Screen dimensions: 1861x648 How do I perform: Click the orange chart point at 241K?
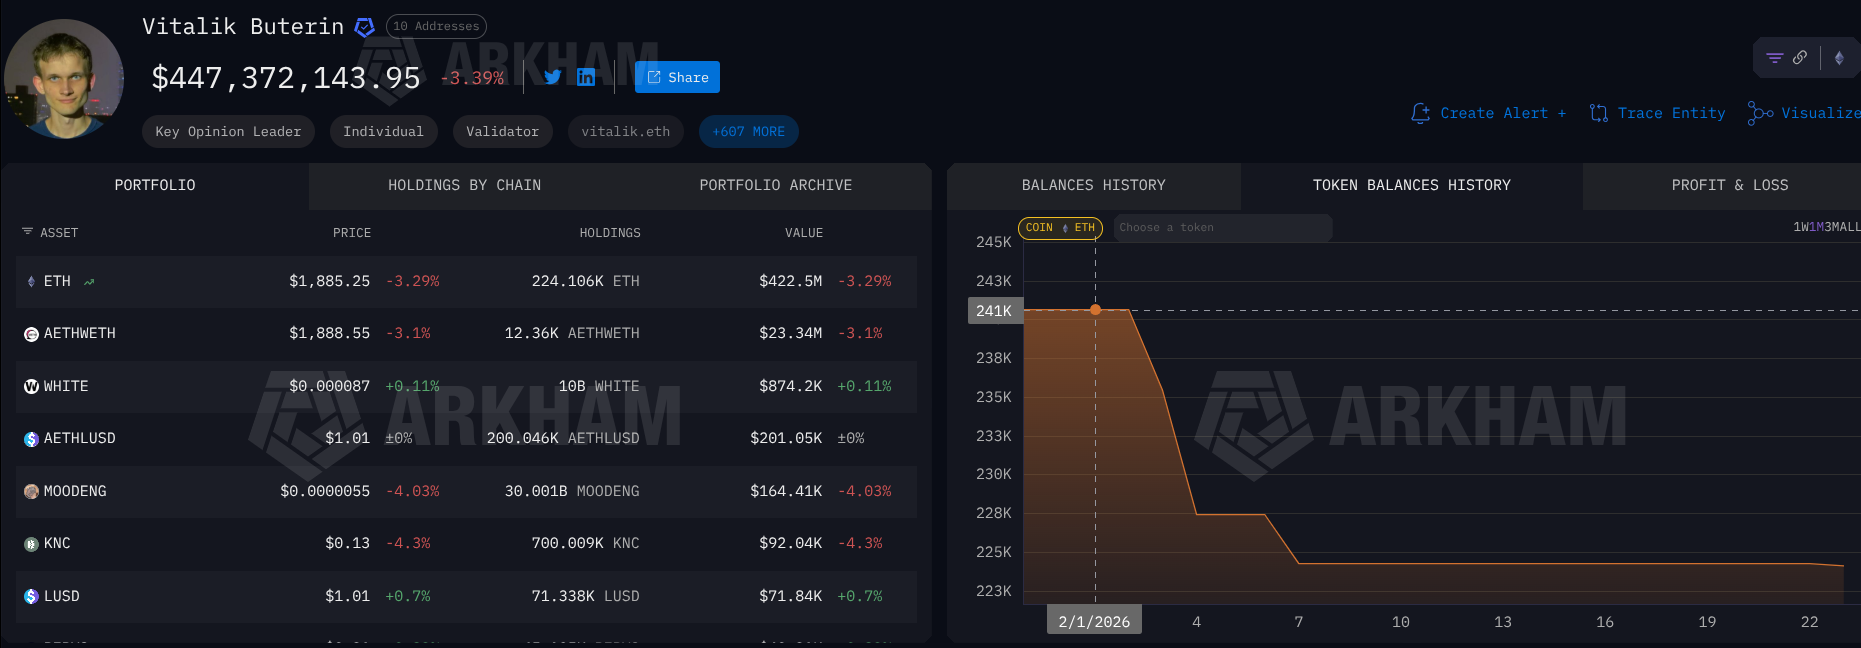1096,310
